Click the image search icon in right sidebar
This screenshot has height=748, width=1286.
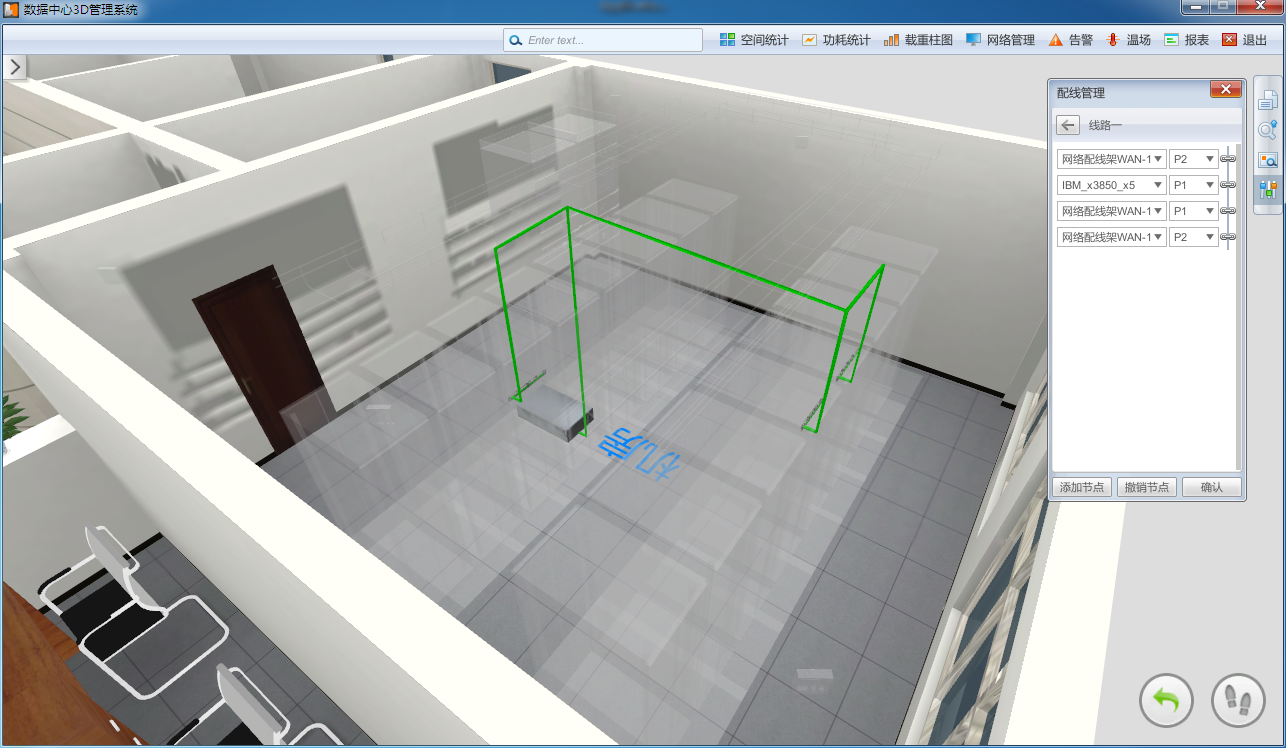1267,159
